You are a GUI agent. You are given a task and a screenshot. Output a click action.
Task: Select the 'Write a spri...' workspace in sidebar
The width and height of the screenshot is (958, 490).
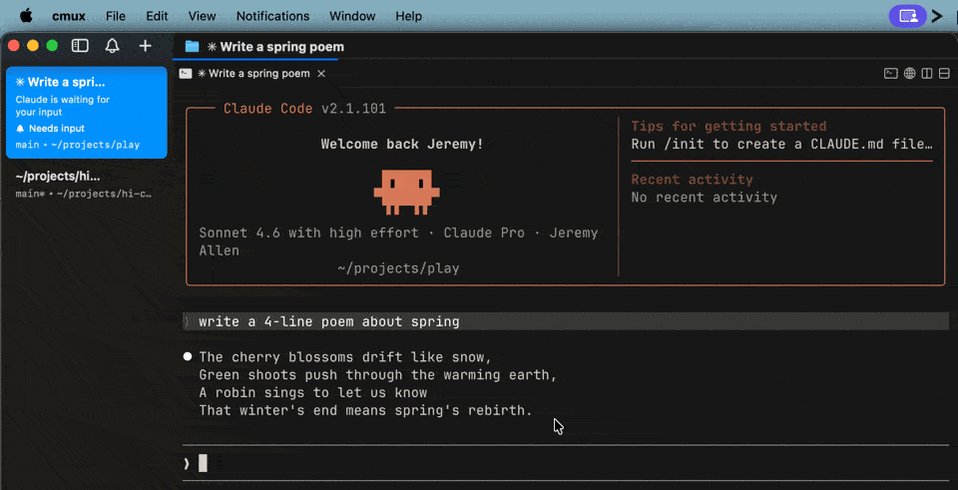tap(87, 112)
